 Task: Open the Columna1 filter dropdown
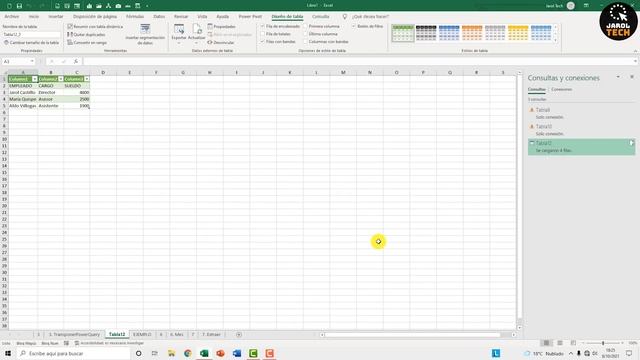[35, 79]
